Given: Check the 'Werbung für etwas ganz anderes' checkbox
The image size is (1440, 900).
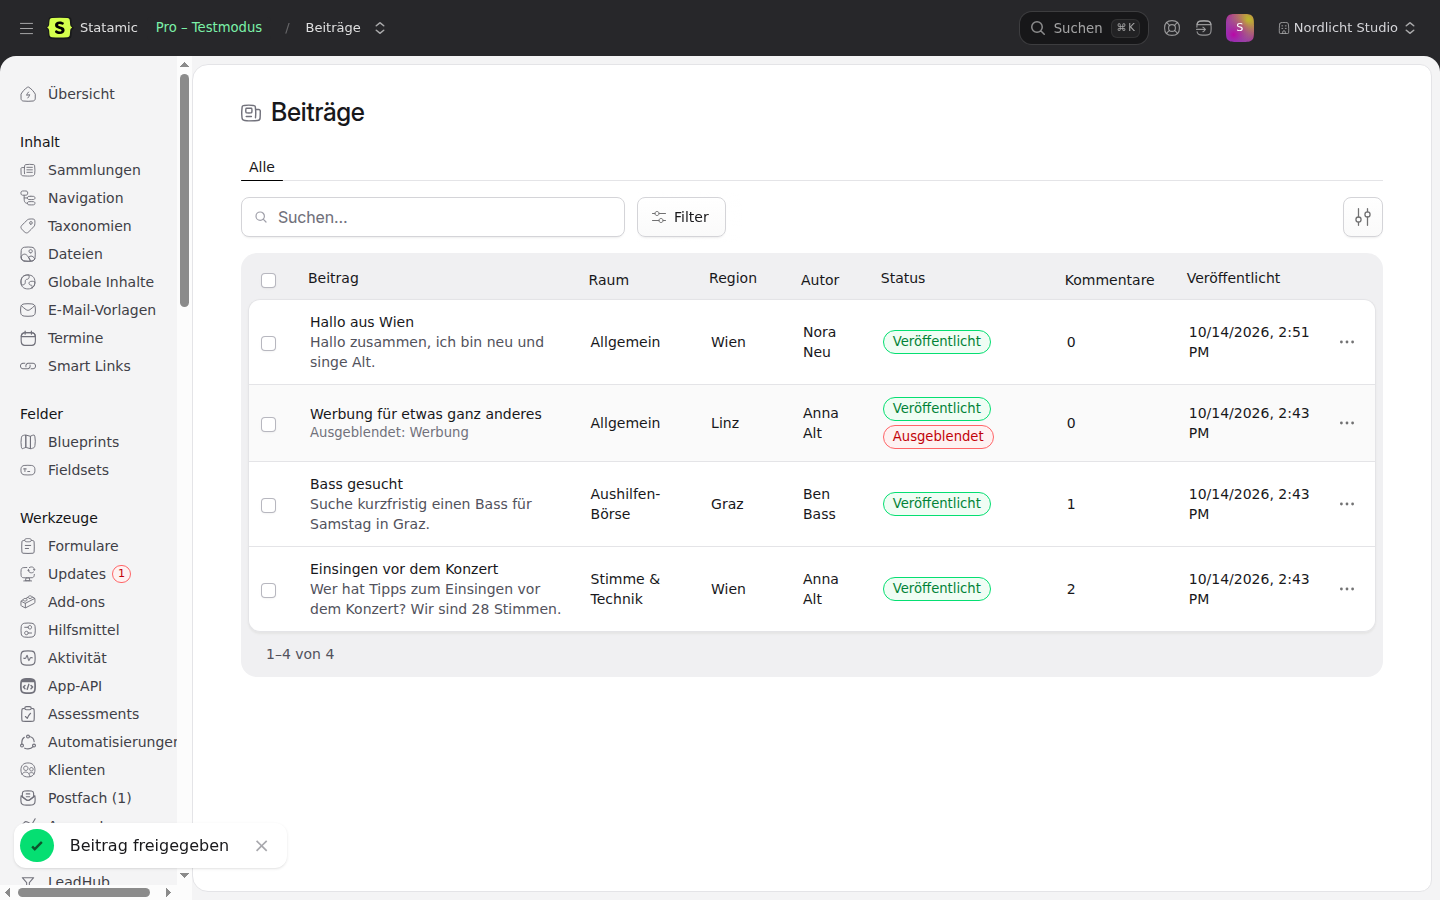Looking at the screenshot, I should click(x=268, y=424).
